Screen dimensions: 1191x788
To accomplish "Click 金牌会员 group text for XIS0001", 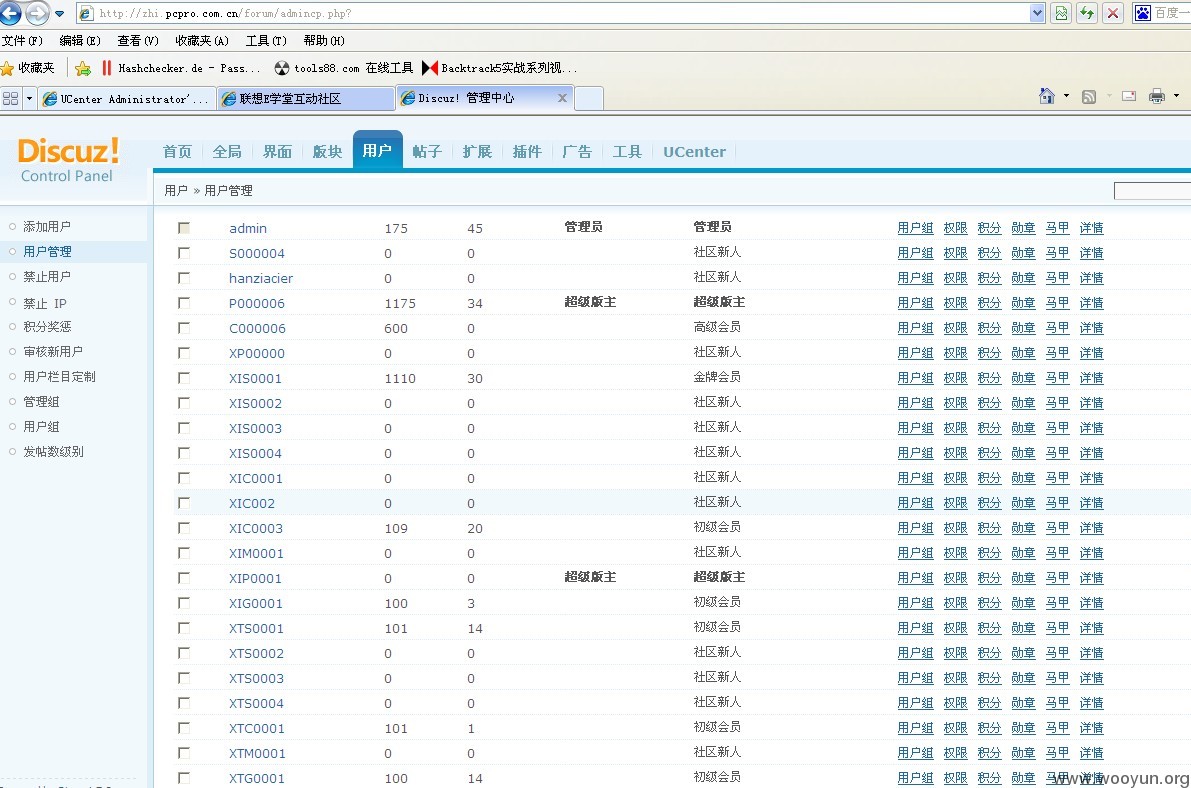I will 717,377.
